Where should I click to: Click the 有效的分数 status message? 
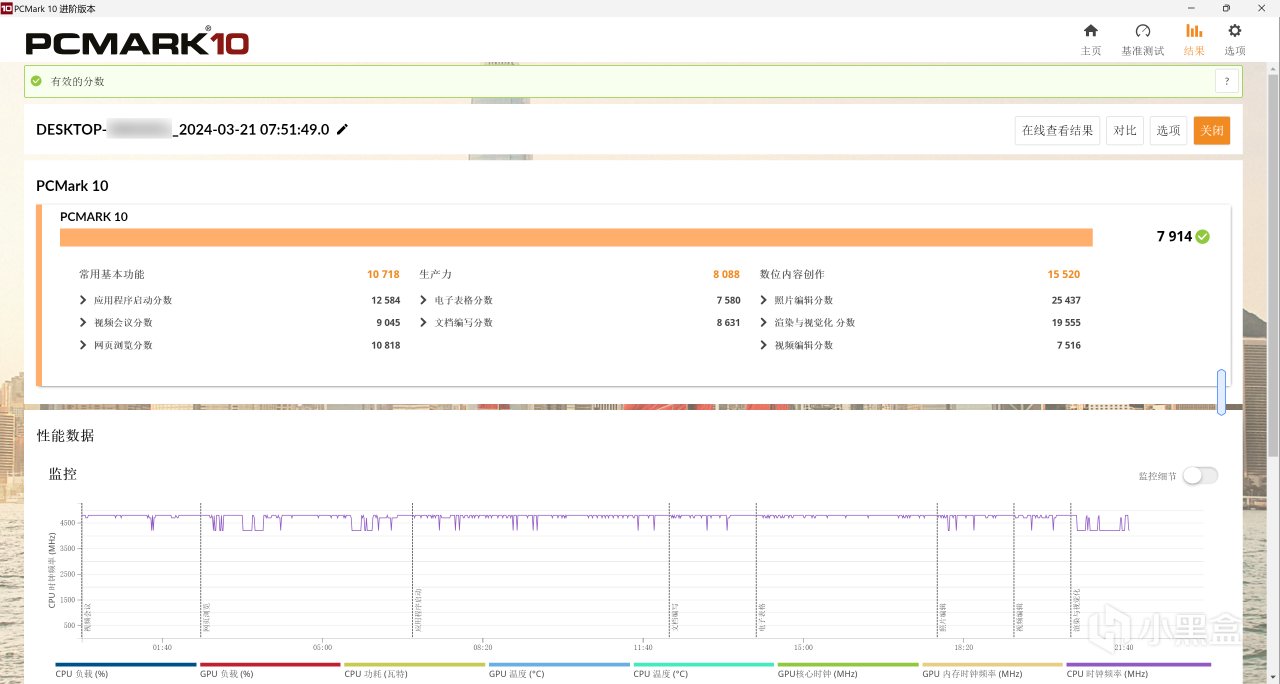point(78,81)
